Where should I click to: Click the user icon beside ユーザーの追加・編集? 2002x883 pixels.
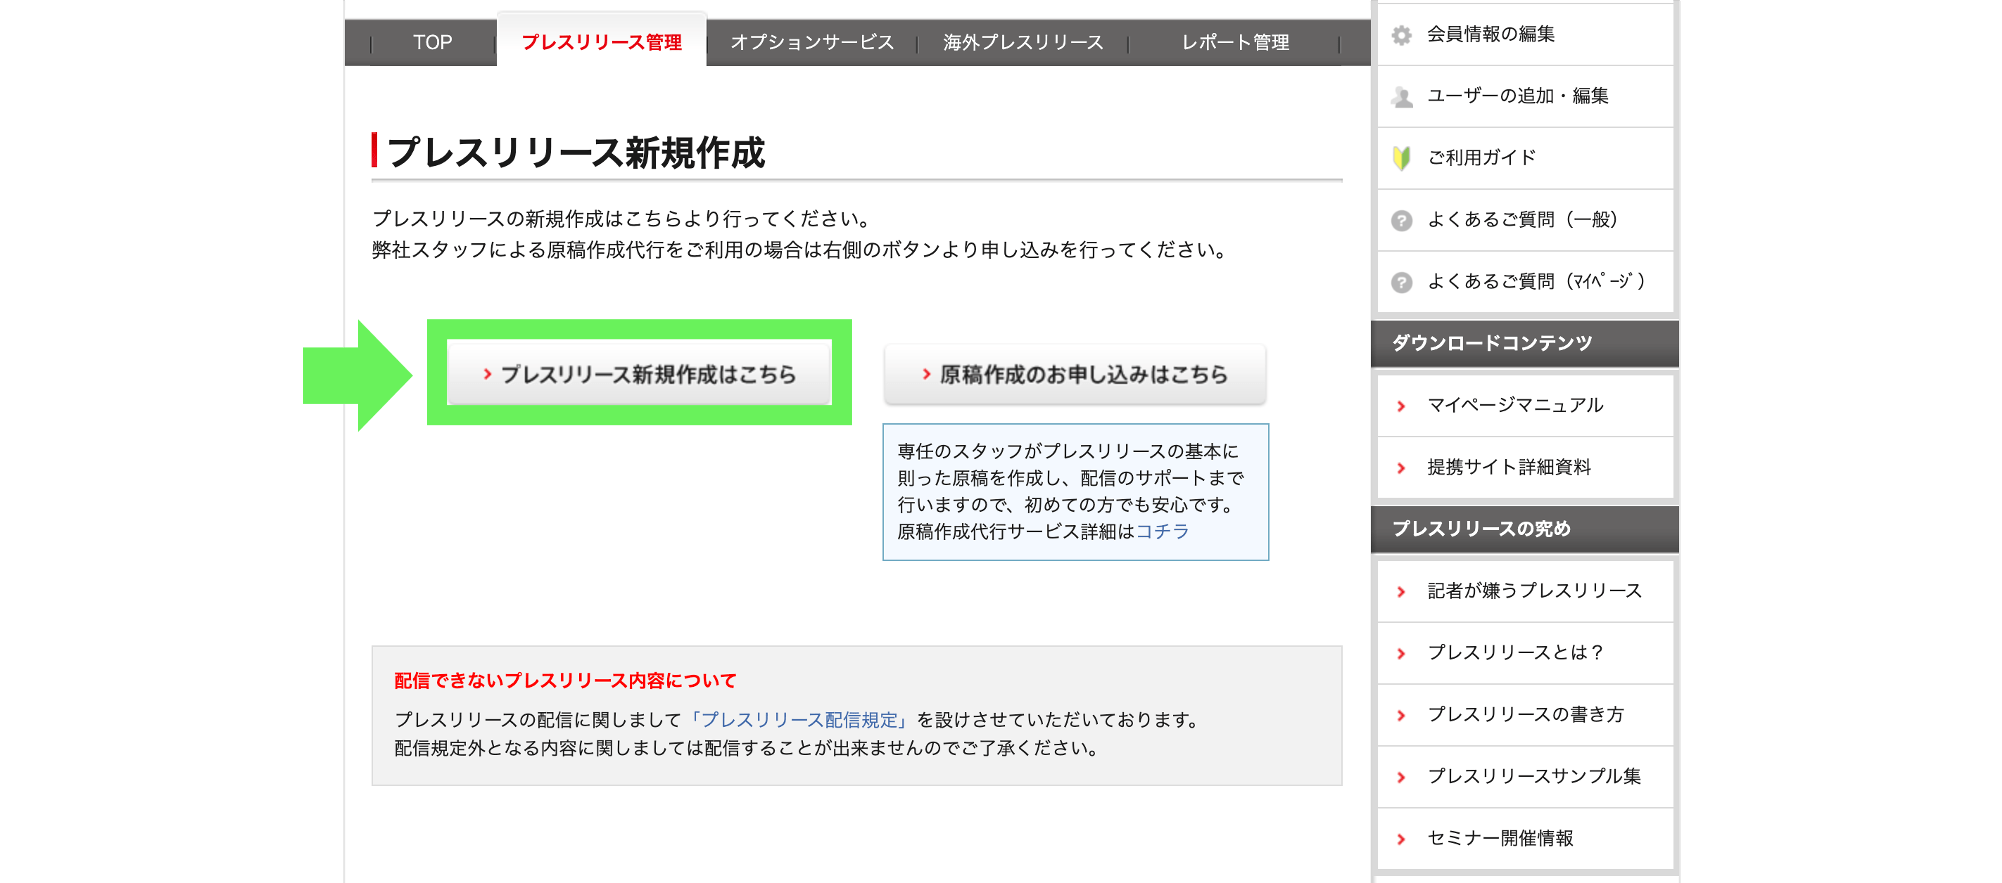pos(1402,97)
